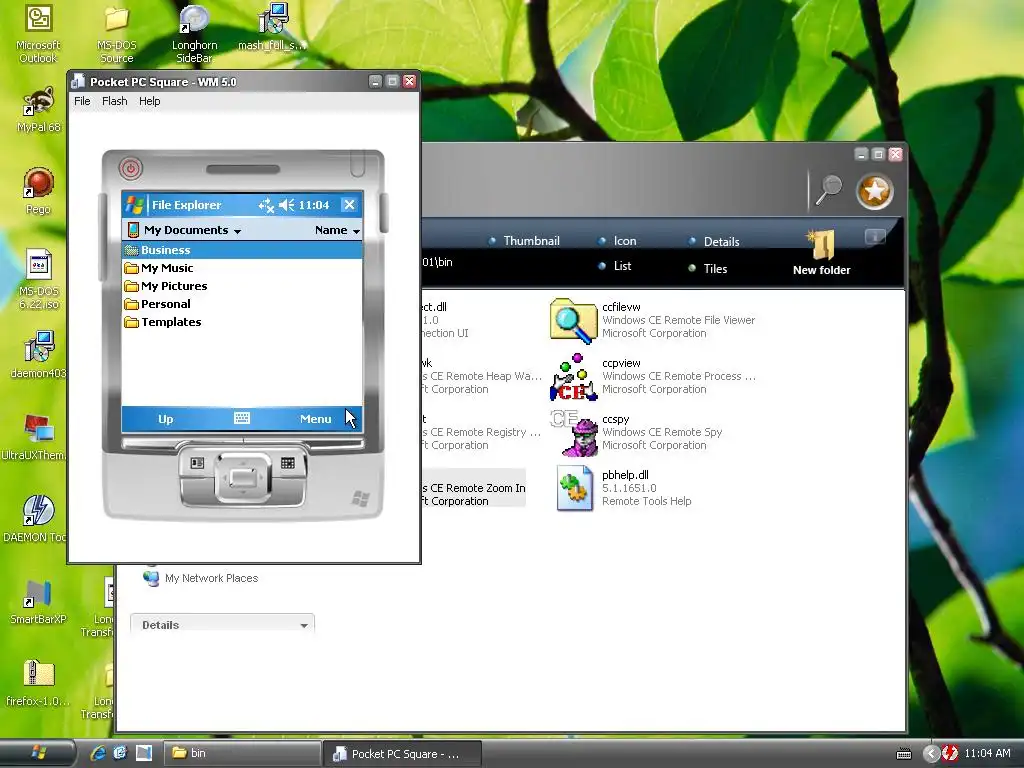Open mash_full_s installer on desktop
The height and width of the screenshot is (768, 1024).
272,27
